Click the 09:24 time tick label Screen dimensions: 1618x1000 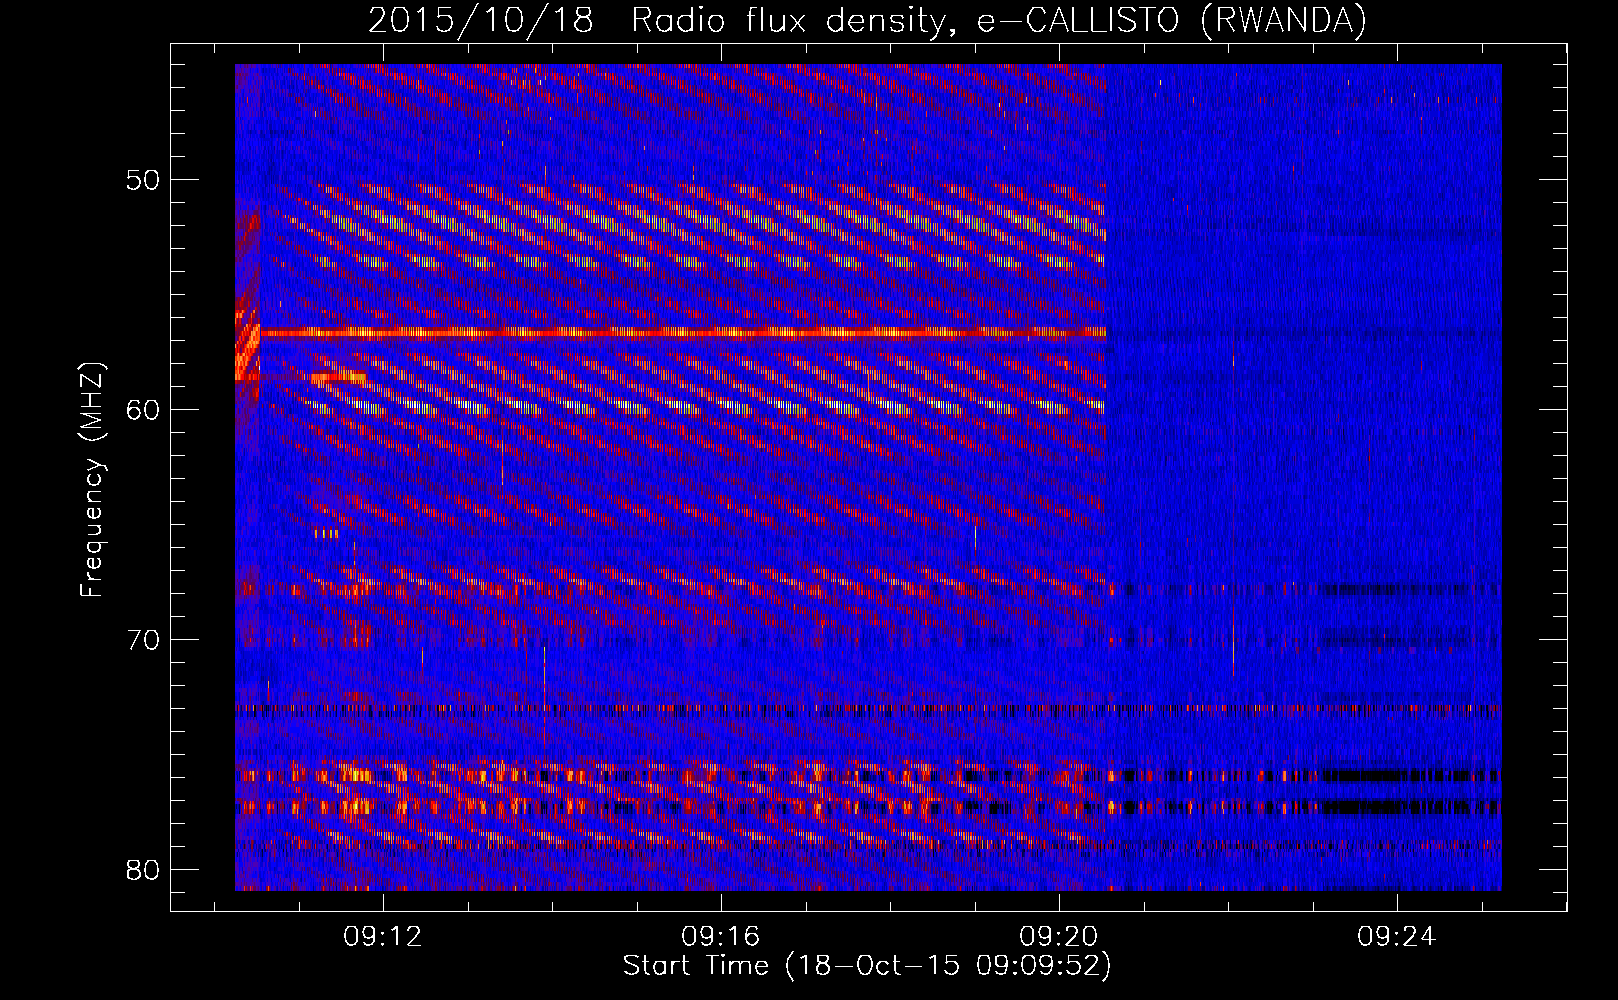point(1396,937)
